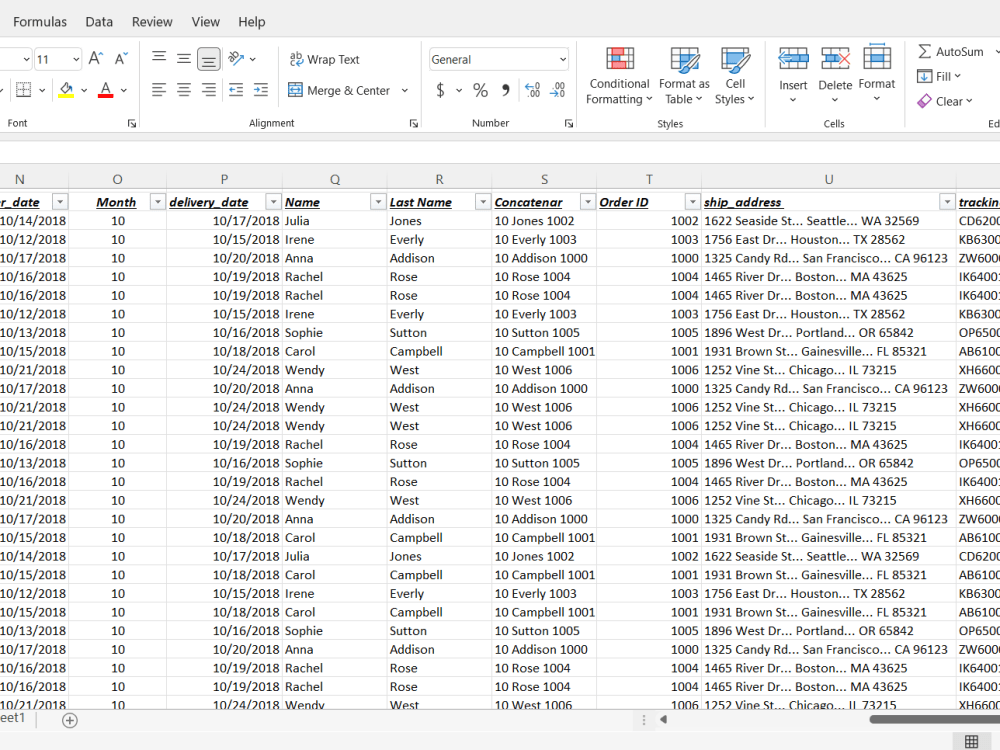The image size is (1000, 750).
Task: Open the ship_address filter dropdown
Action: click(947, 202)
